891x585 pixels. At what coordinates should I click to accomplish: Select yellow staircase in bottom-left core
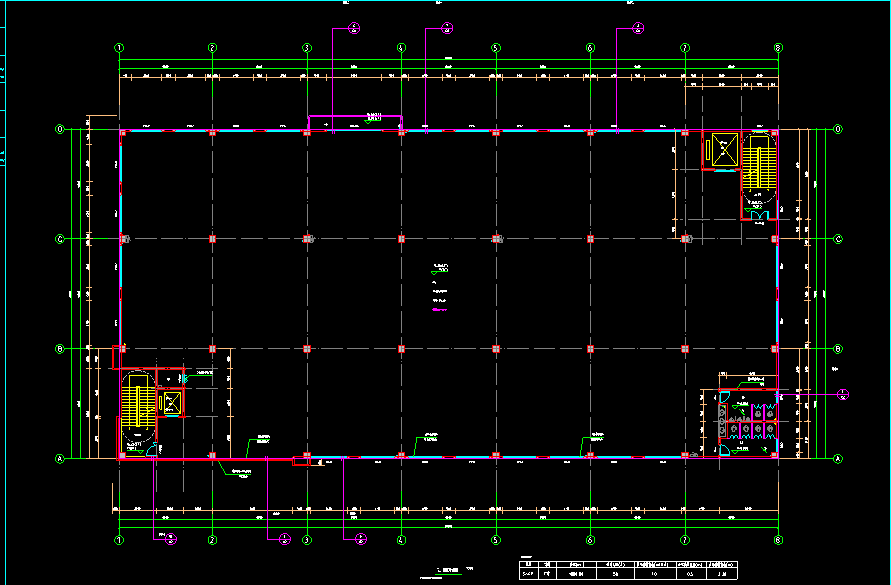click(x=133, y=402)
